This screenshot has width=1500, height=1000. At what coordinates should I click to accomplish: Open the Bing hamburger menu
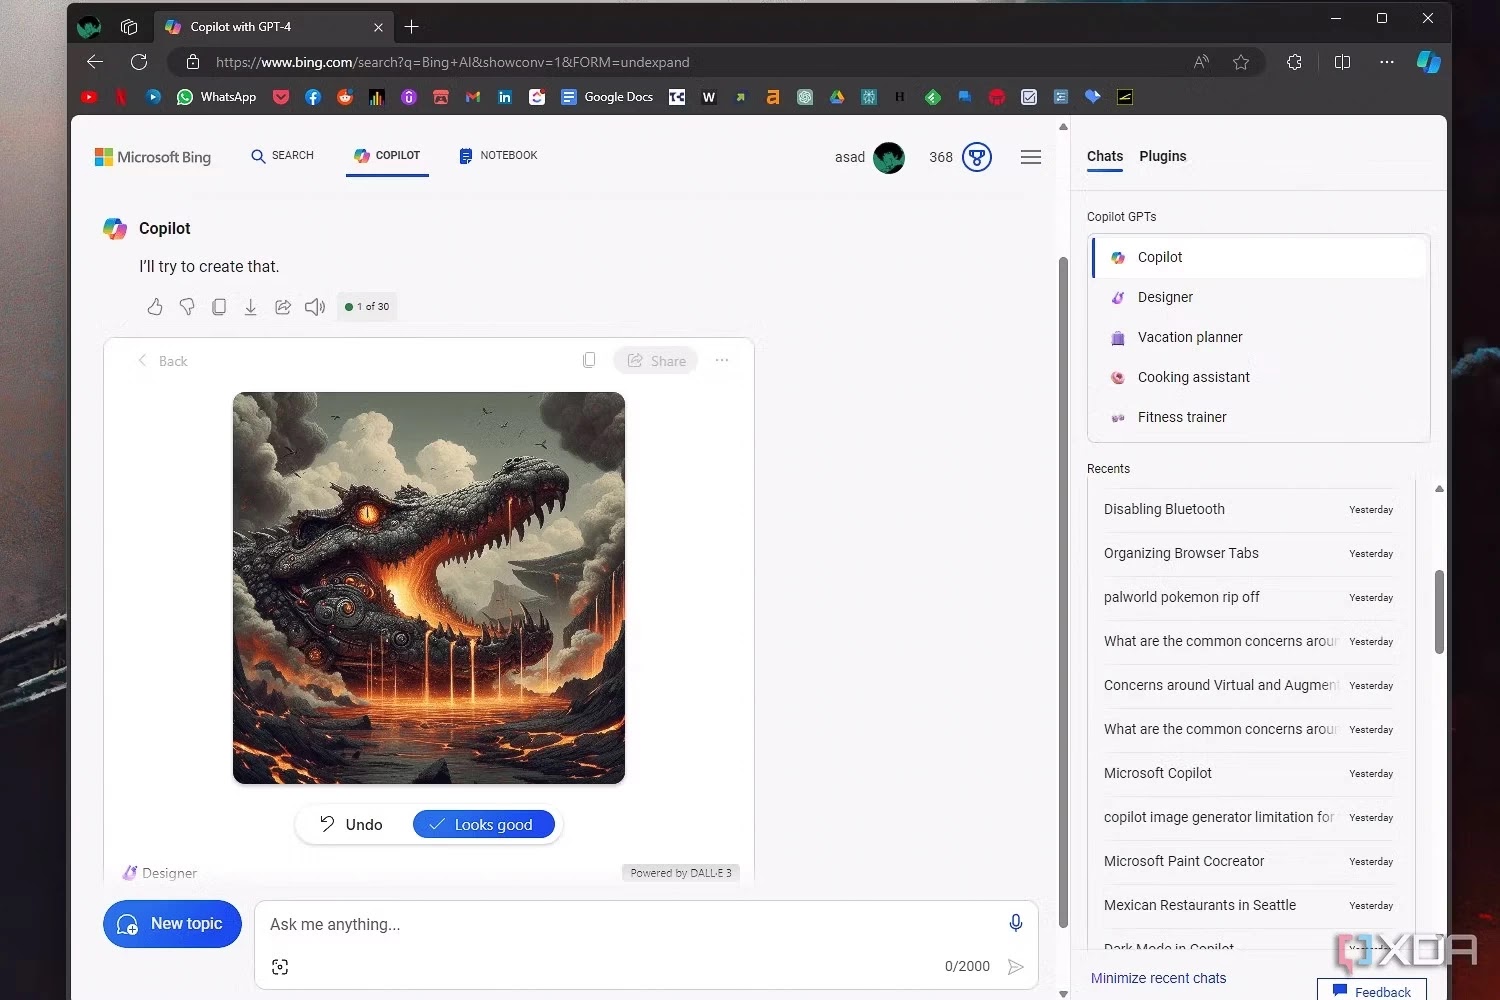point(1031,157)
